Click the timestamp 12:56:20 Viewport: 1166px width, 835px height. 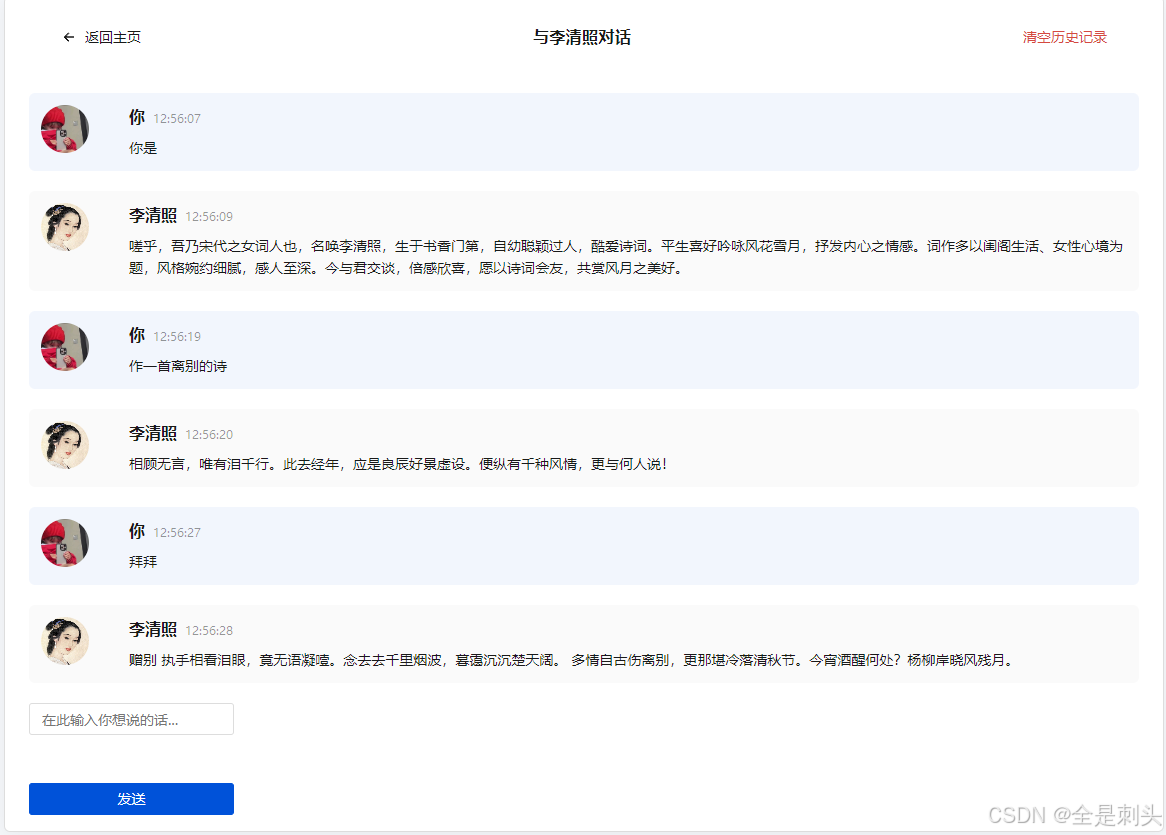click(x=209, y=434)
